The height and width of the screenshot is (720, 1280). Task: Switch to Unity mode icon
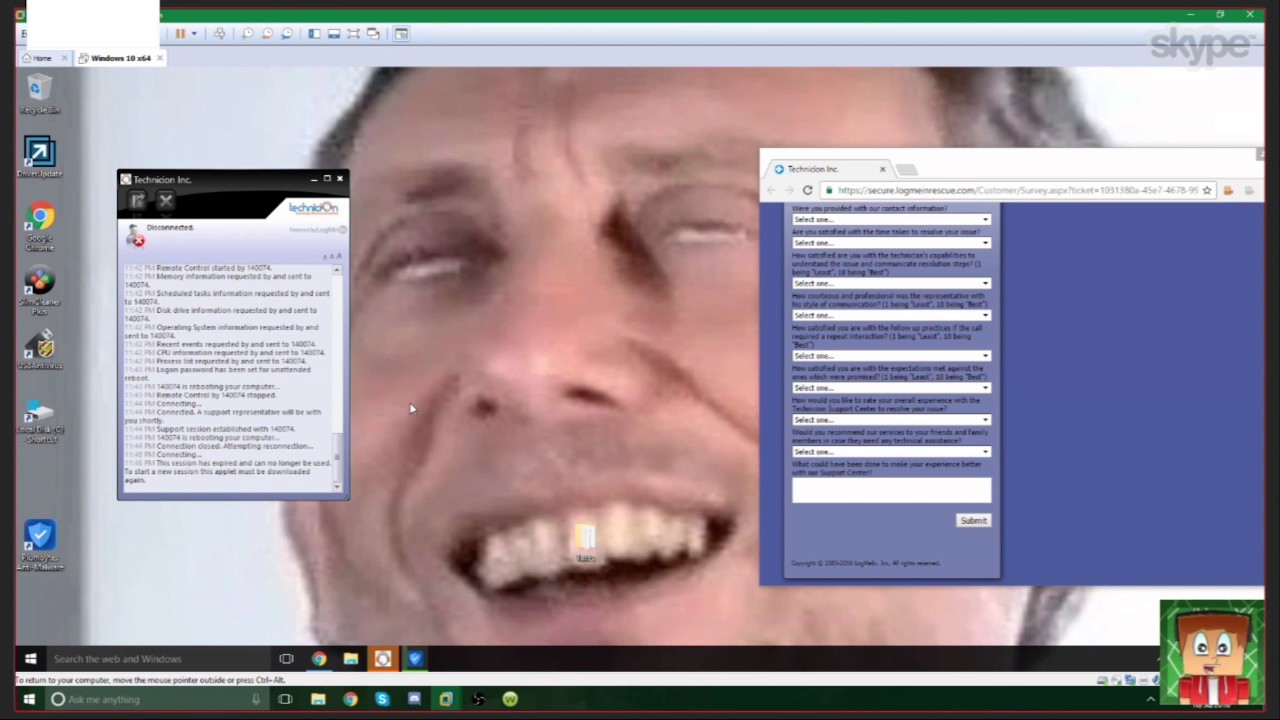pyautogui.click(x=373, y=34)
